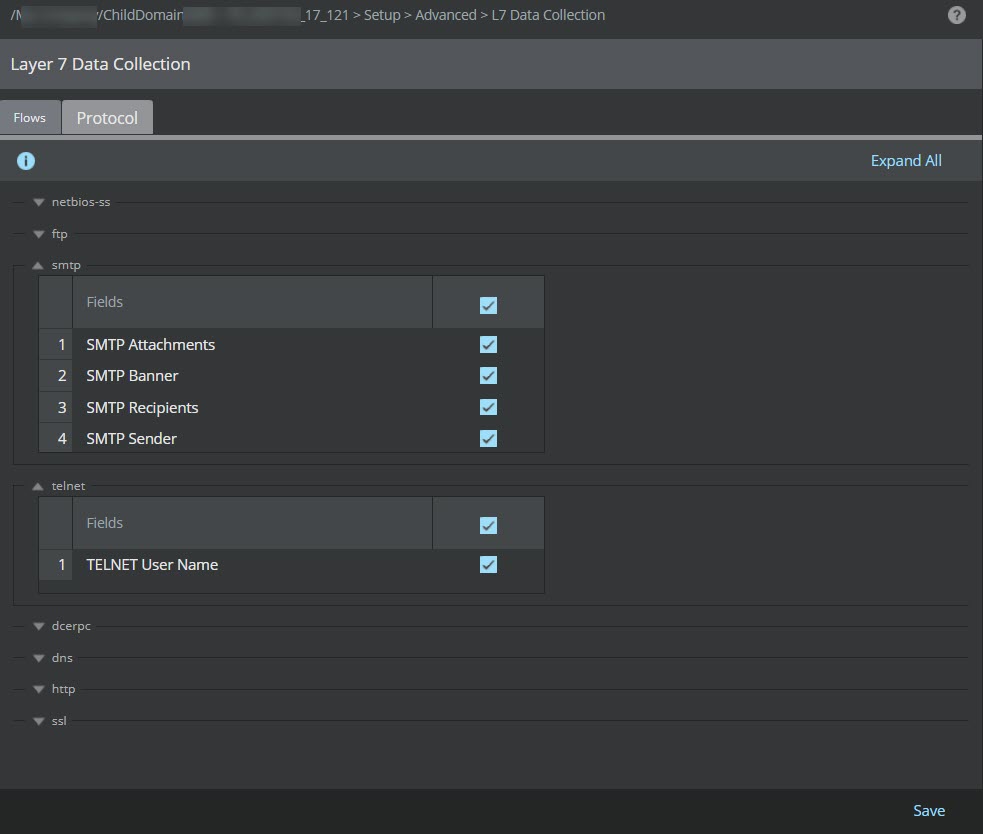Expand the dcerpc section arrow

38,626
